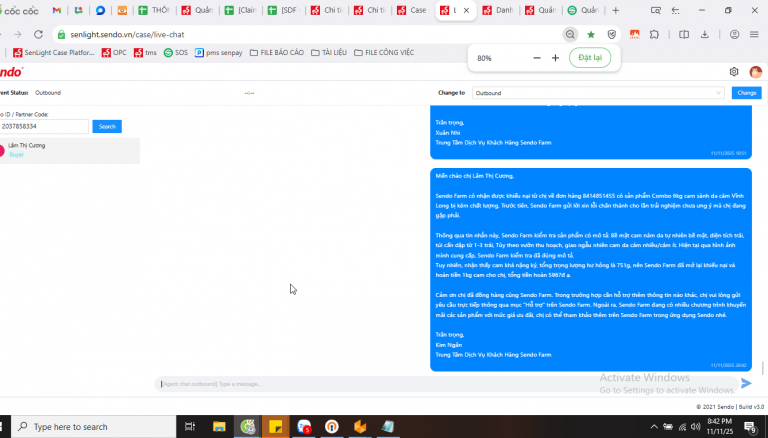Open the shield protection icon
This screenshot has height=438, width=768.
pyautogui.click(x=612, y=34)
